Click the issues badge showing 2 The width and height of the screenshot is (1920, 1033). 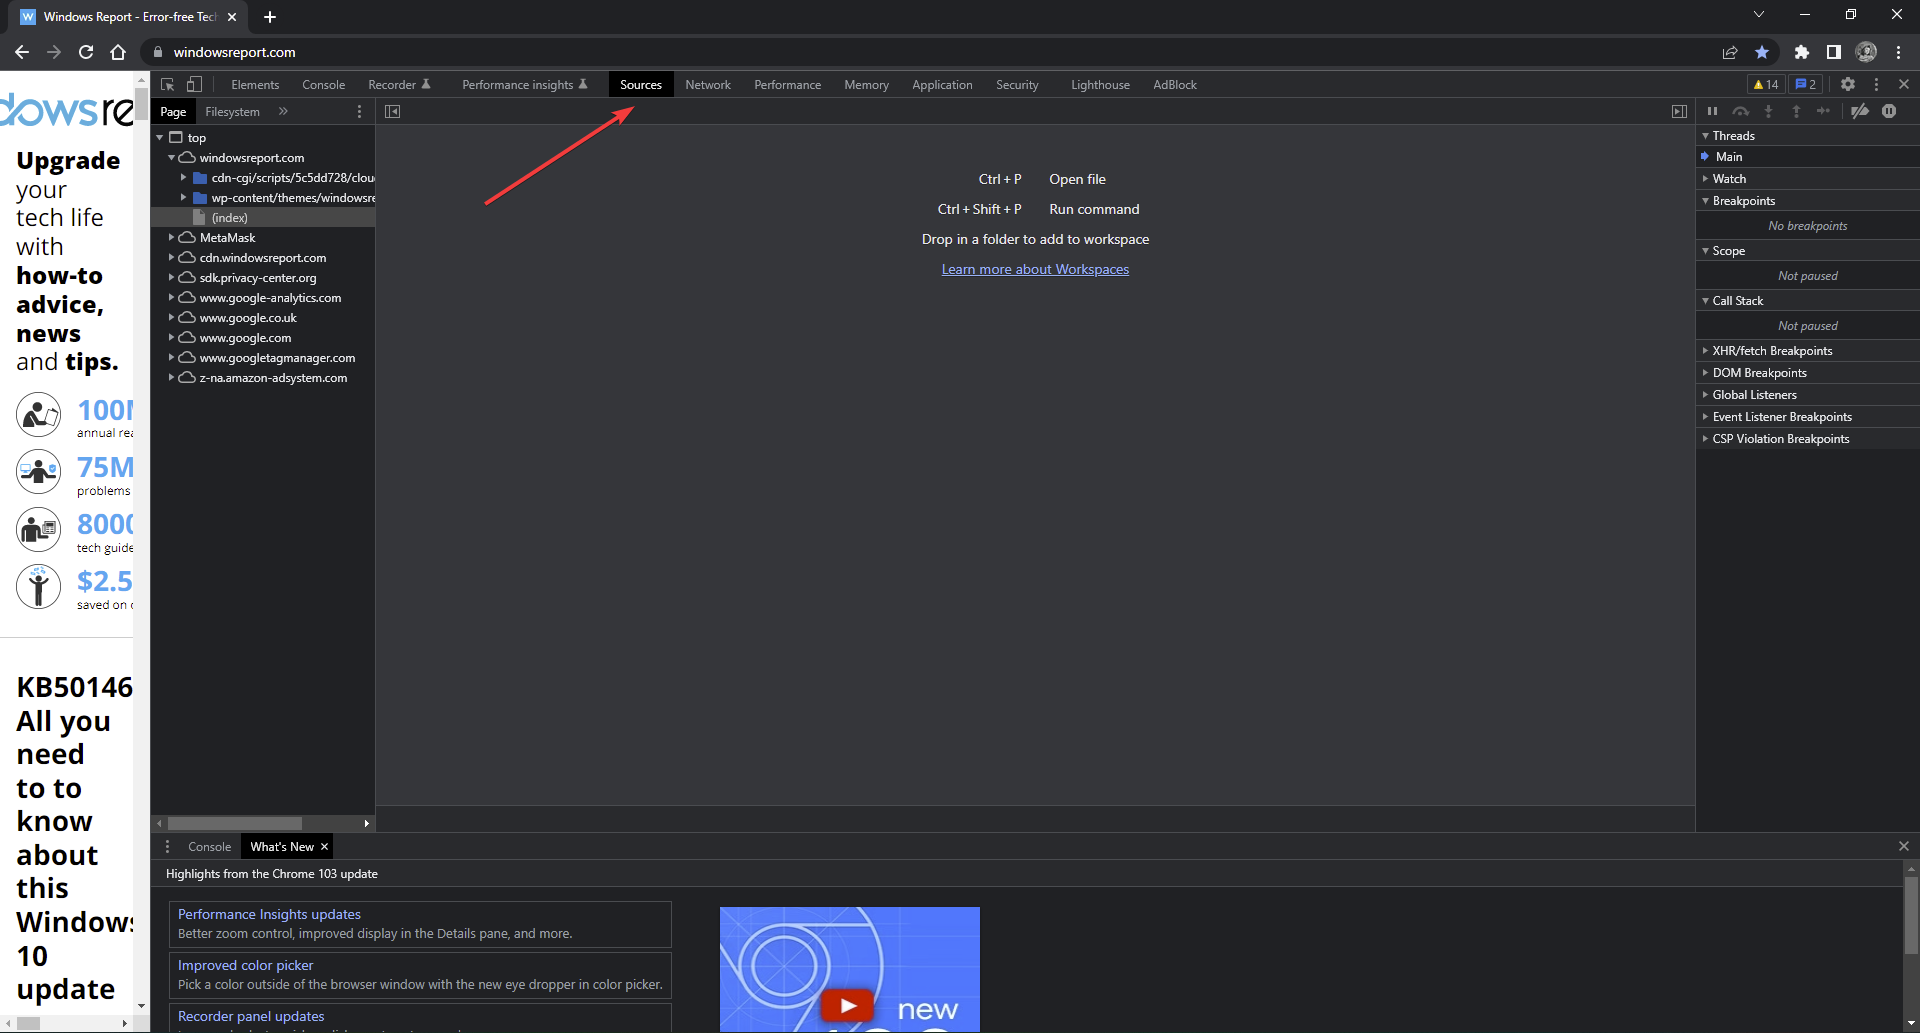pos(1806,85)
